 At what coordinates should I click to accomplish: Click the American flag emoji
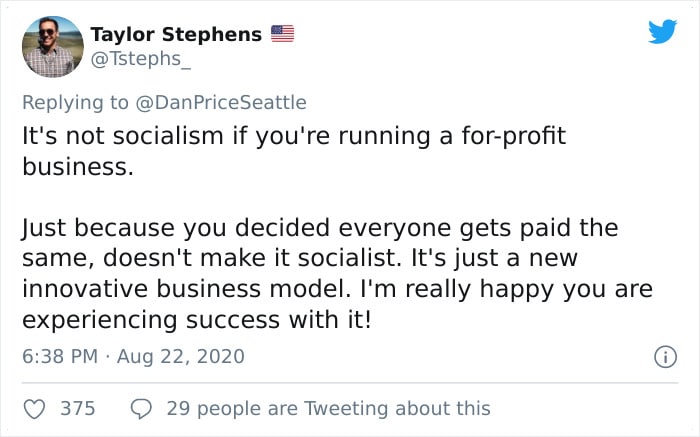click(283, 33)
